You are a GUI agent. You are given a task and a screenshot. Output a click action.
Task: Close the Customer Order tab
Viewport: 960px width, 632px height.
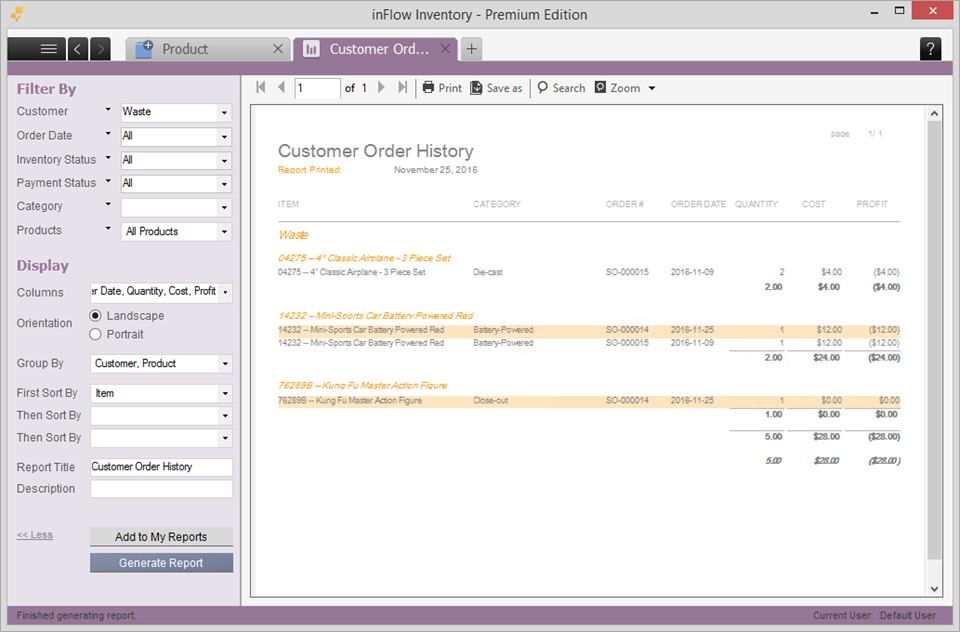446,49
